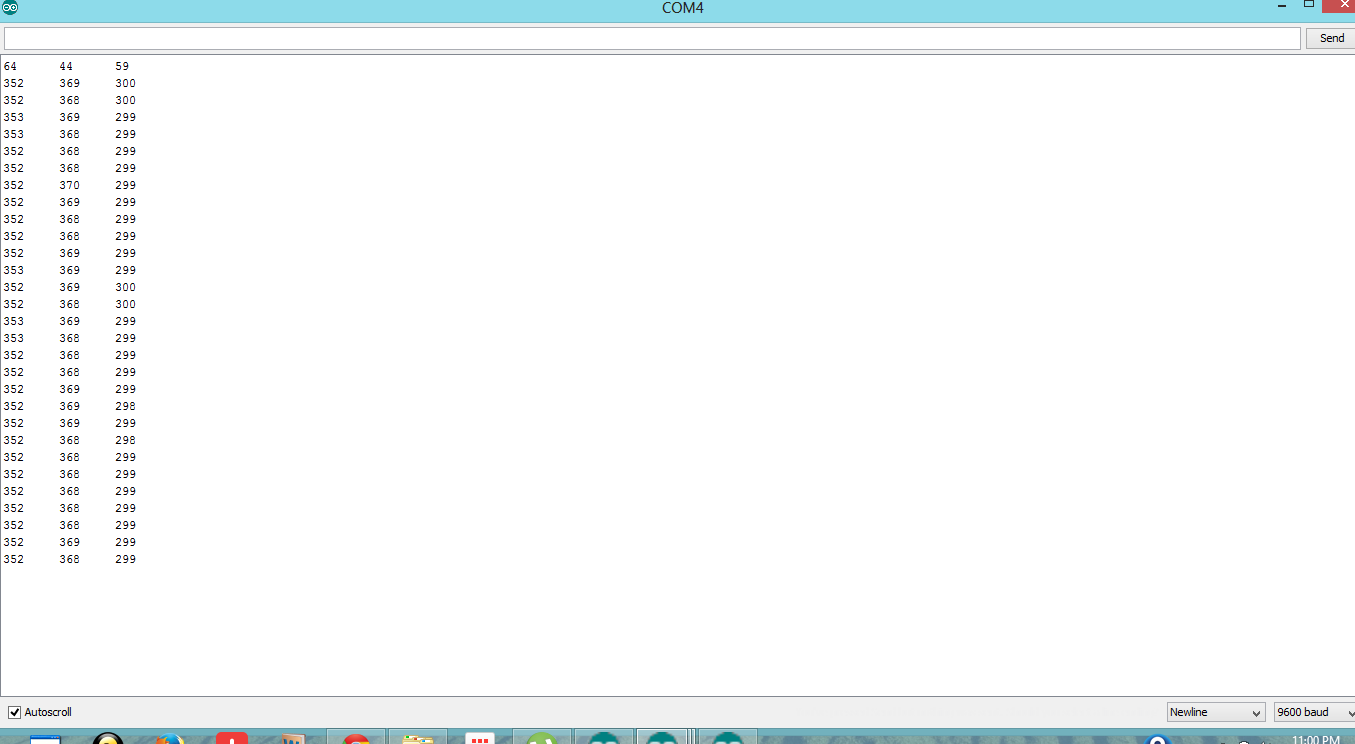Open the 9600 baud rate dropdown
This screenshot has width=1355, height=744.
[x=1313, y=712]
